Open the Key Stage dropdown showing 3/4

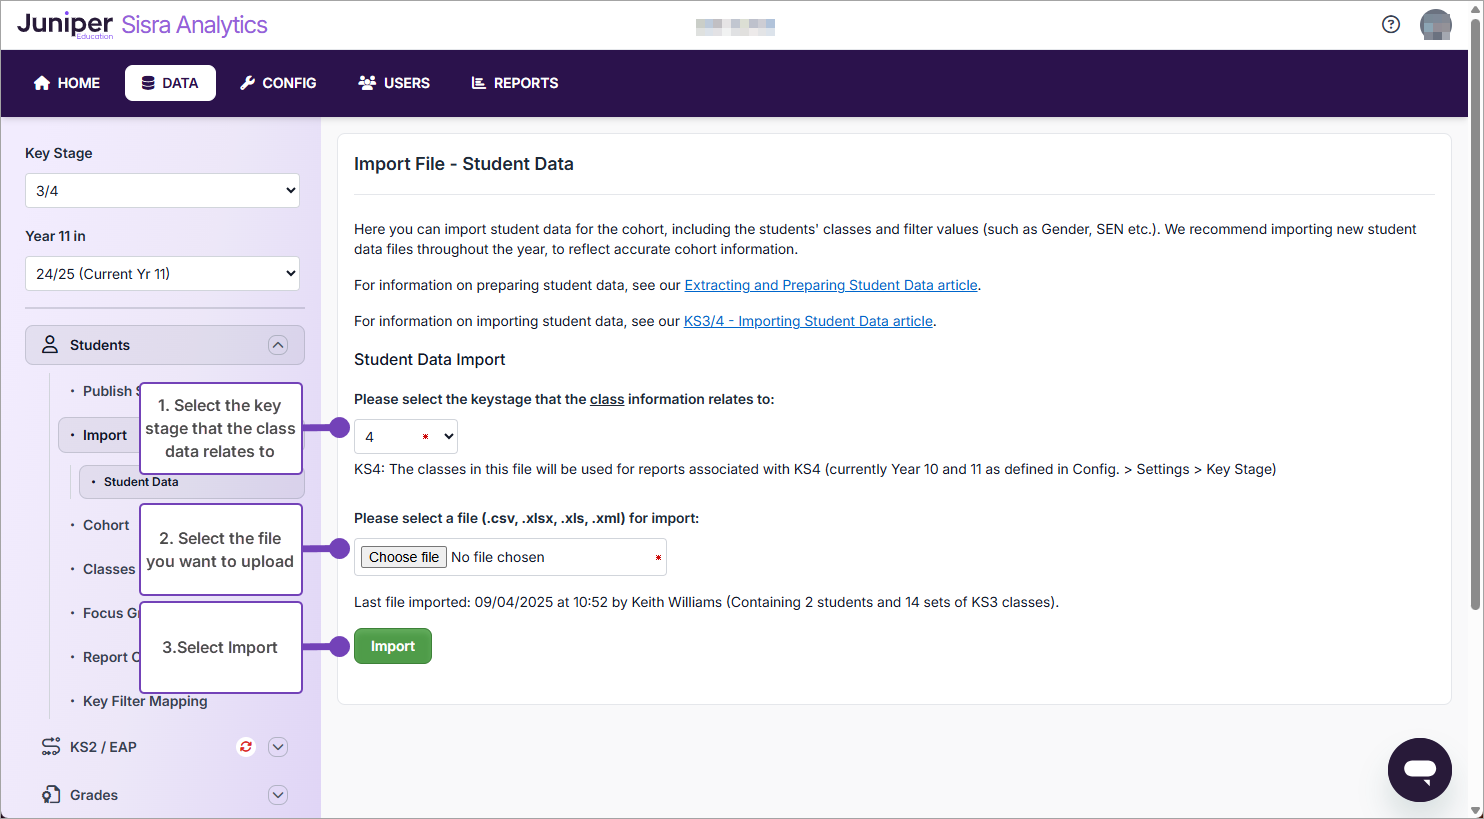pos(162,190)
